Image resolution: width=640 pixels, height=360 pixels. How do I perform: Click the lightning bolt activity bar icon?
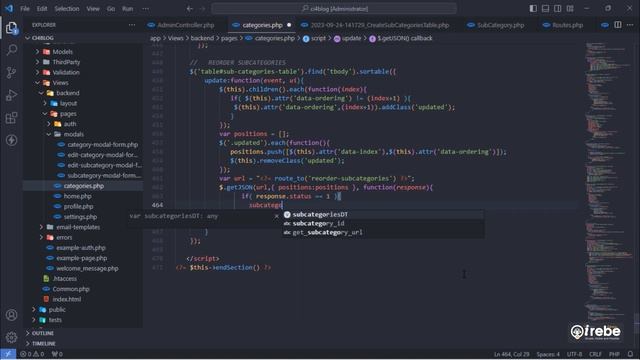coord(11,140)
